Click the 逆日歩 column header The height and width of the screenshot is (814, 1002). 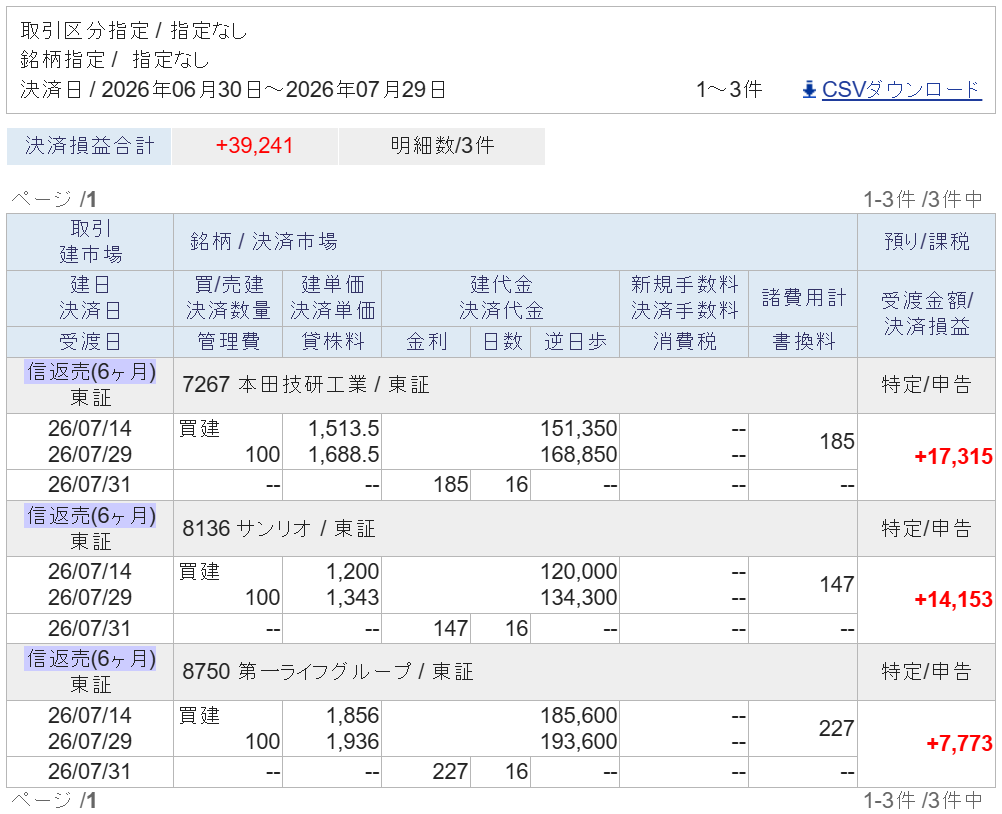tap(575, 342)
